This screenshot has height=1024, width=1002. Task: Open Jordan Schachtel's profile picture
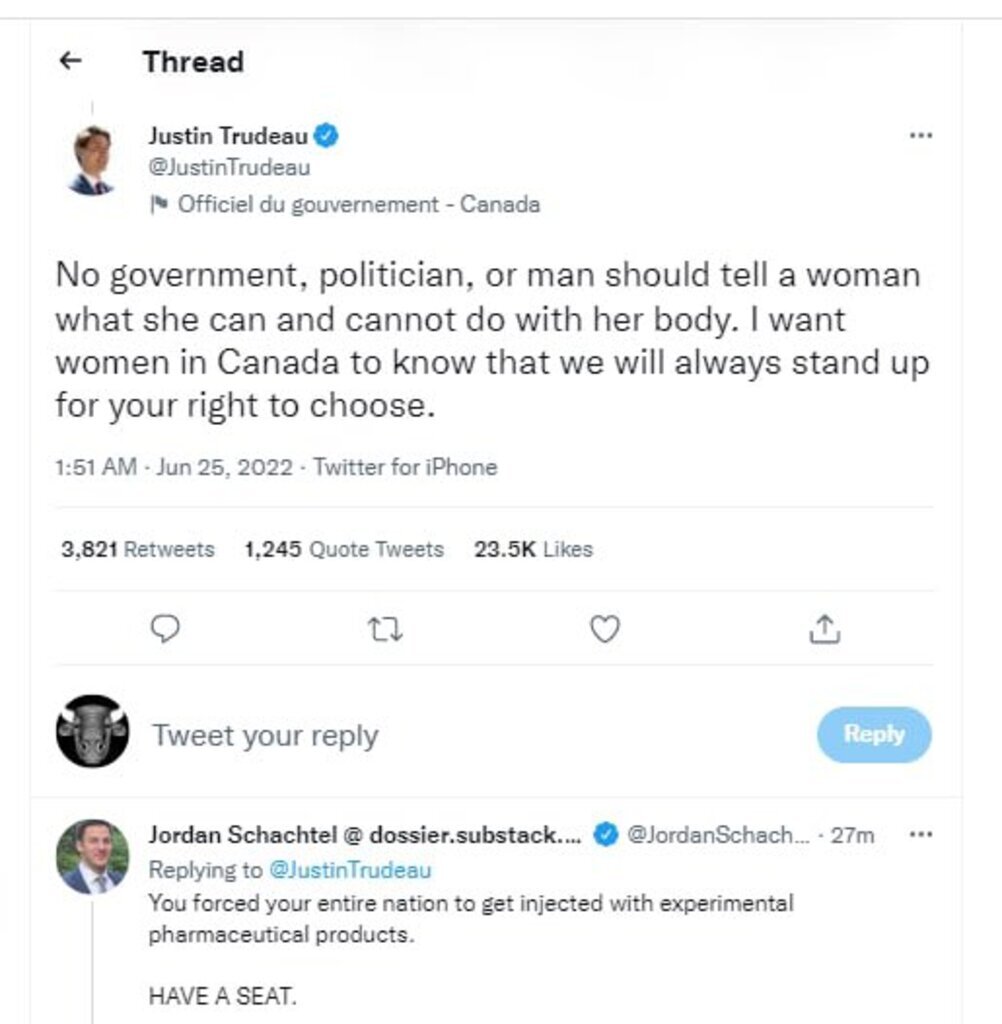tap(92, 857)
